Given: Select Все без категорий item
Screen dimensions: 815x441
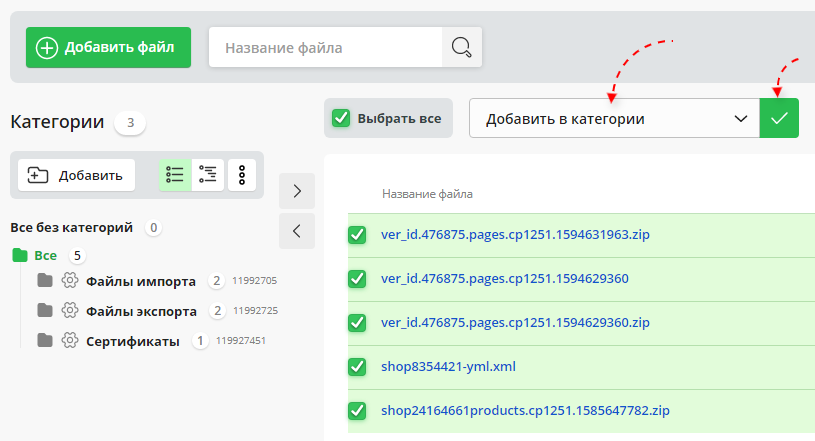Looking at the screenshot, I should (x=71, y=227).
